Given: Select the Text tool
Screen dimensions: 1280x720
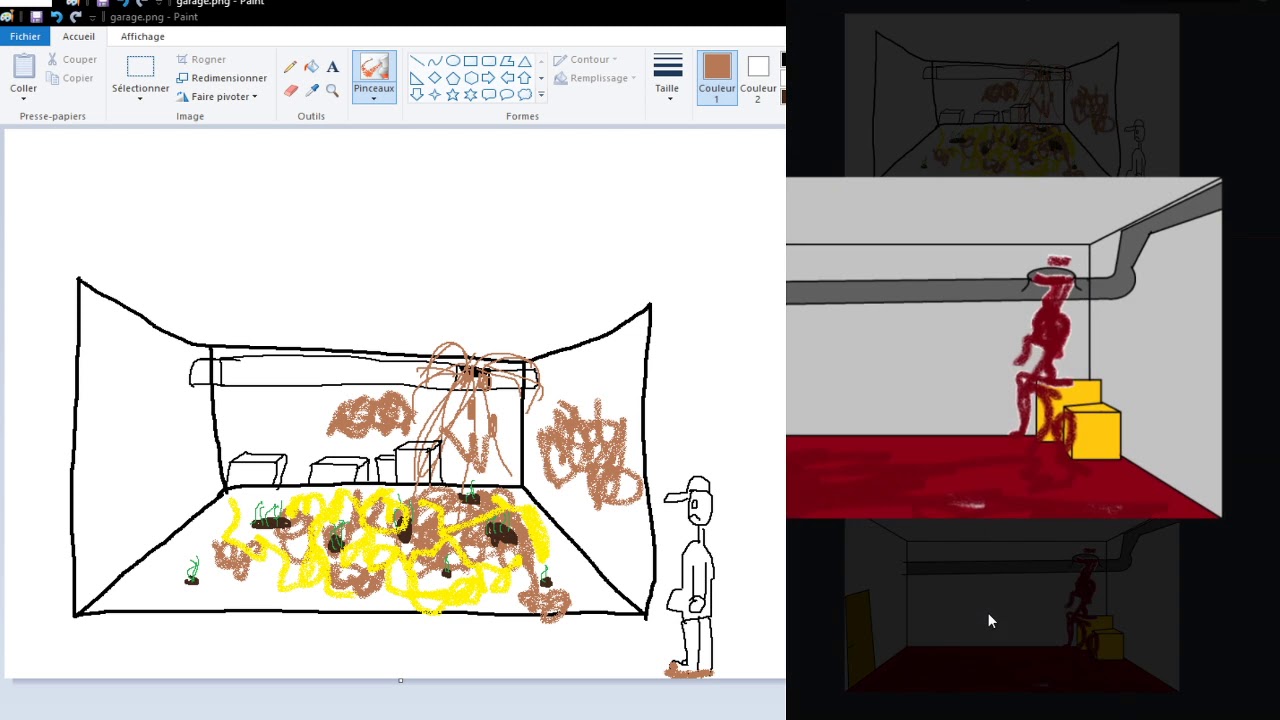Looking at the screenshot, I should click(x=332, y=67).
